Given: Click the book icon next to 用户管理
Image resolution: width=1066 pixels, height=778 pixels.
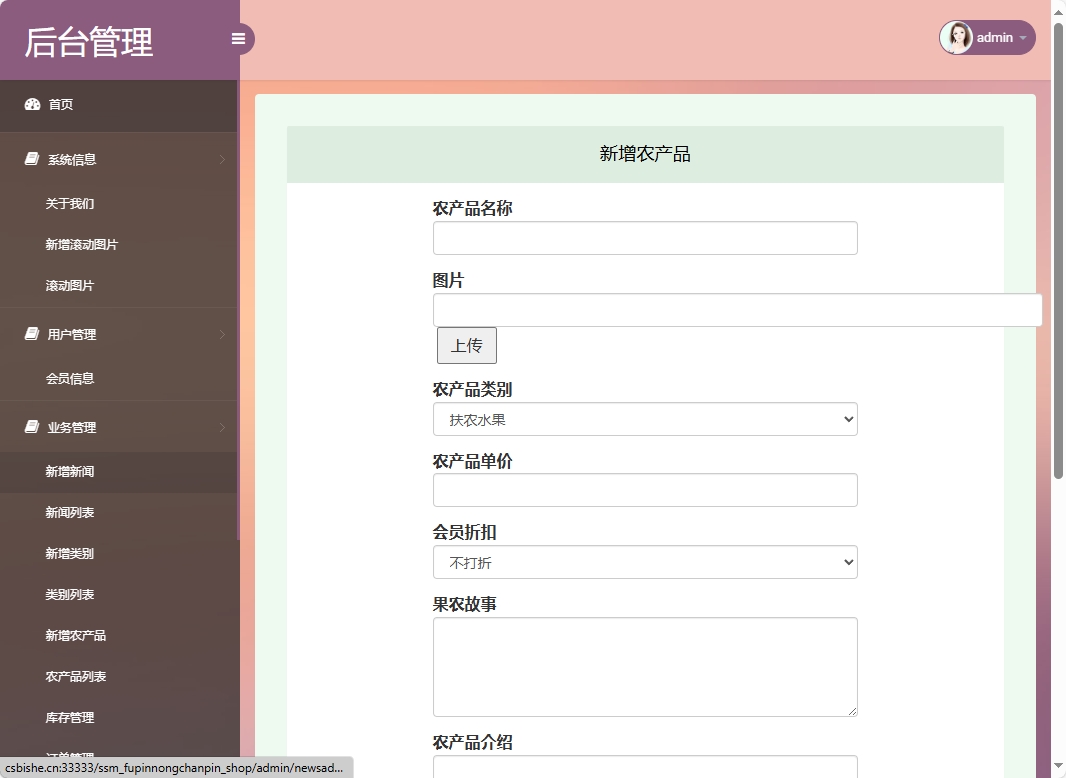Looking at the screenshot, I should [29, 334].
